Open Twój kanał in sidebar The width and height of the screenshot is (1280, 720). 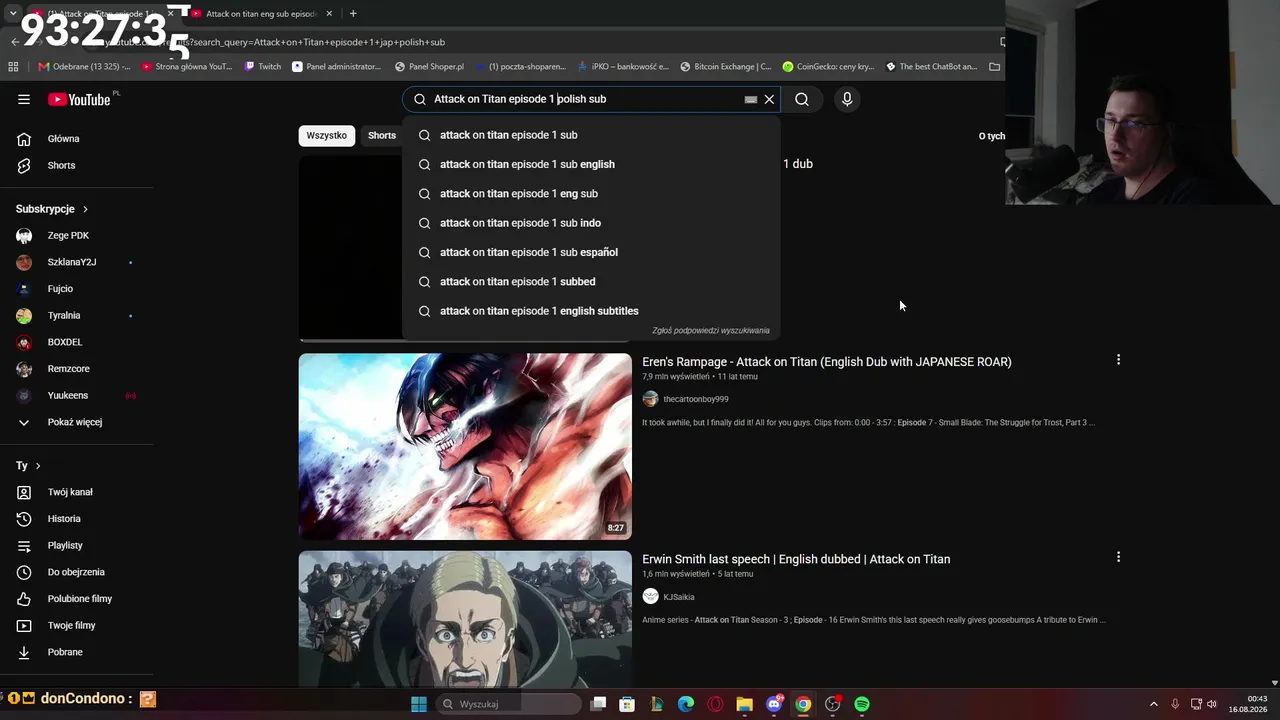(x=77, y=492)
